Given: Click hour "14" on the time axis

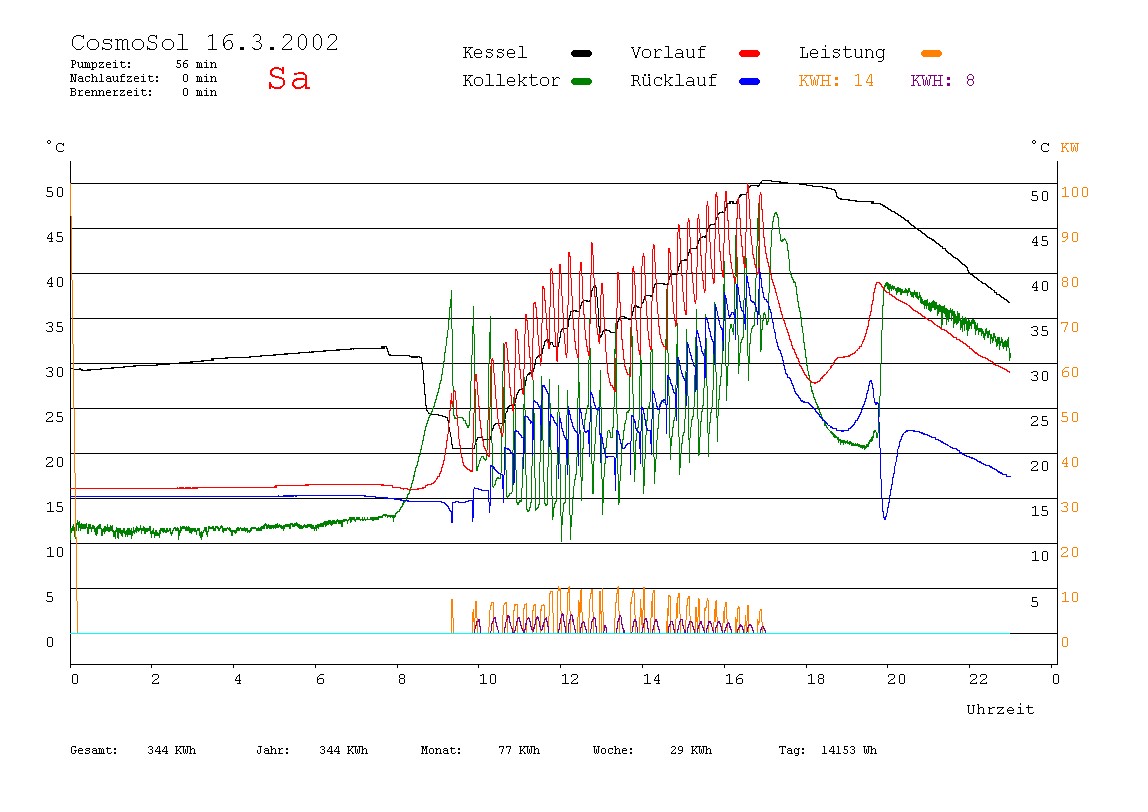Looking at the screenshot, I should click(652, 679).
